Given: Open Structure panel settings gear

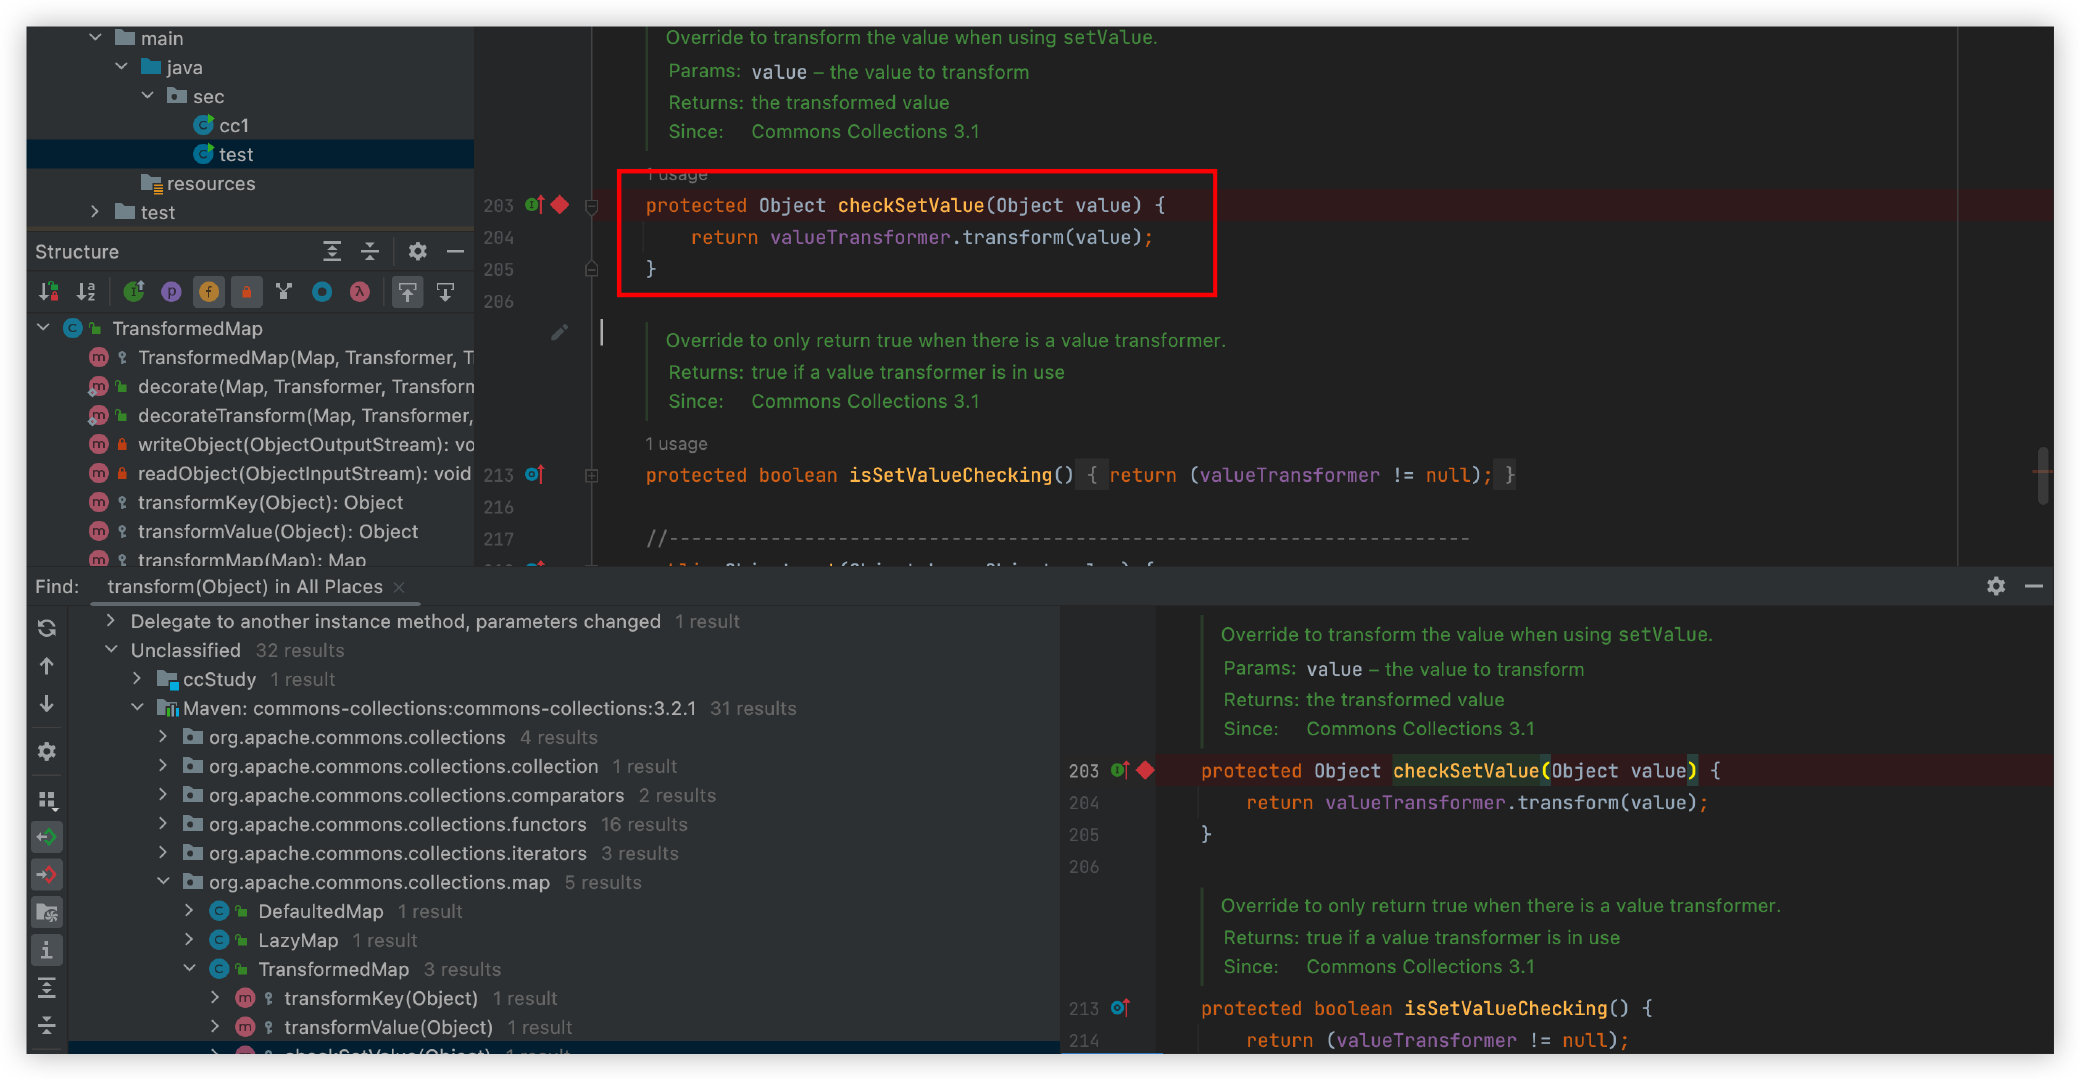Looking at the screenshot, I should tap(418, 252).
